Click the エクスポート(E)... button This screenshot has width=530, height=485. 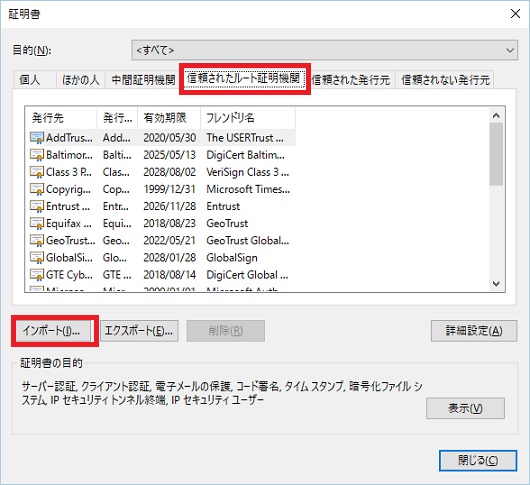[139, 331]
